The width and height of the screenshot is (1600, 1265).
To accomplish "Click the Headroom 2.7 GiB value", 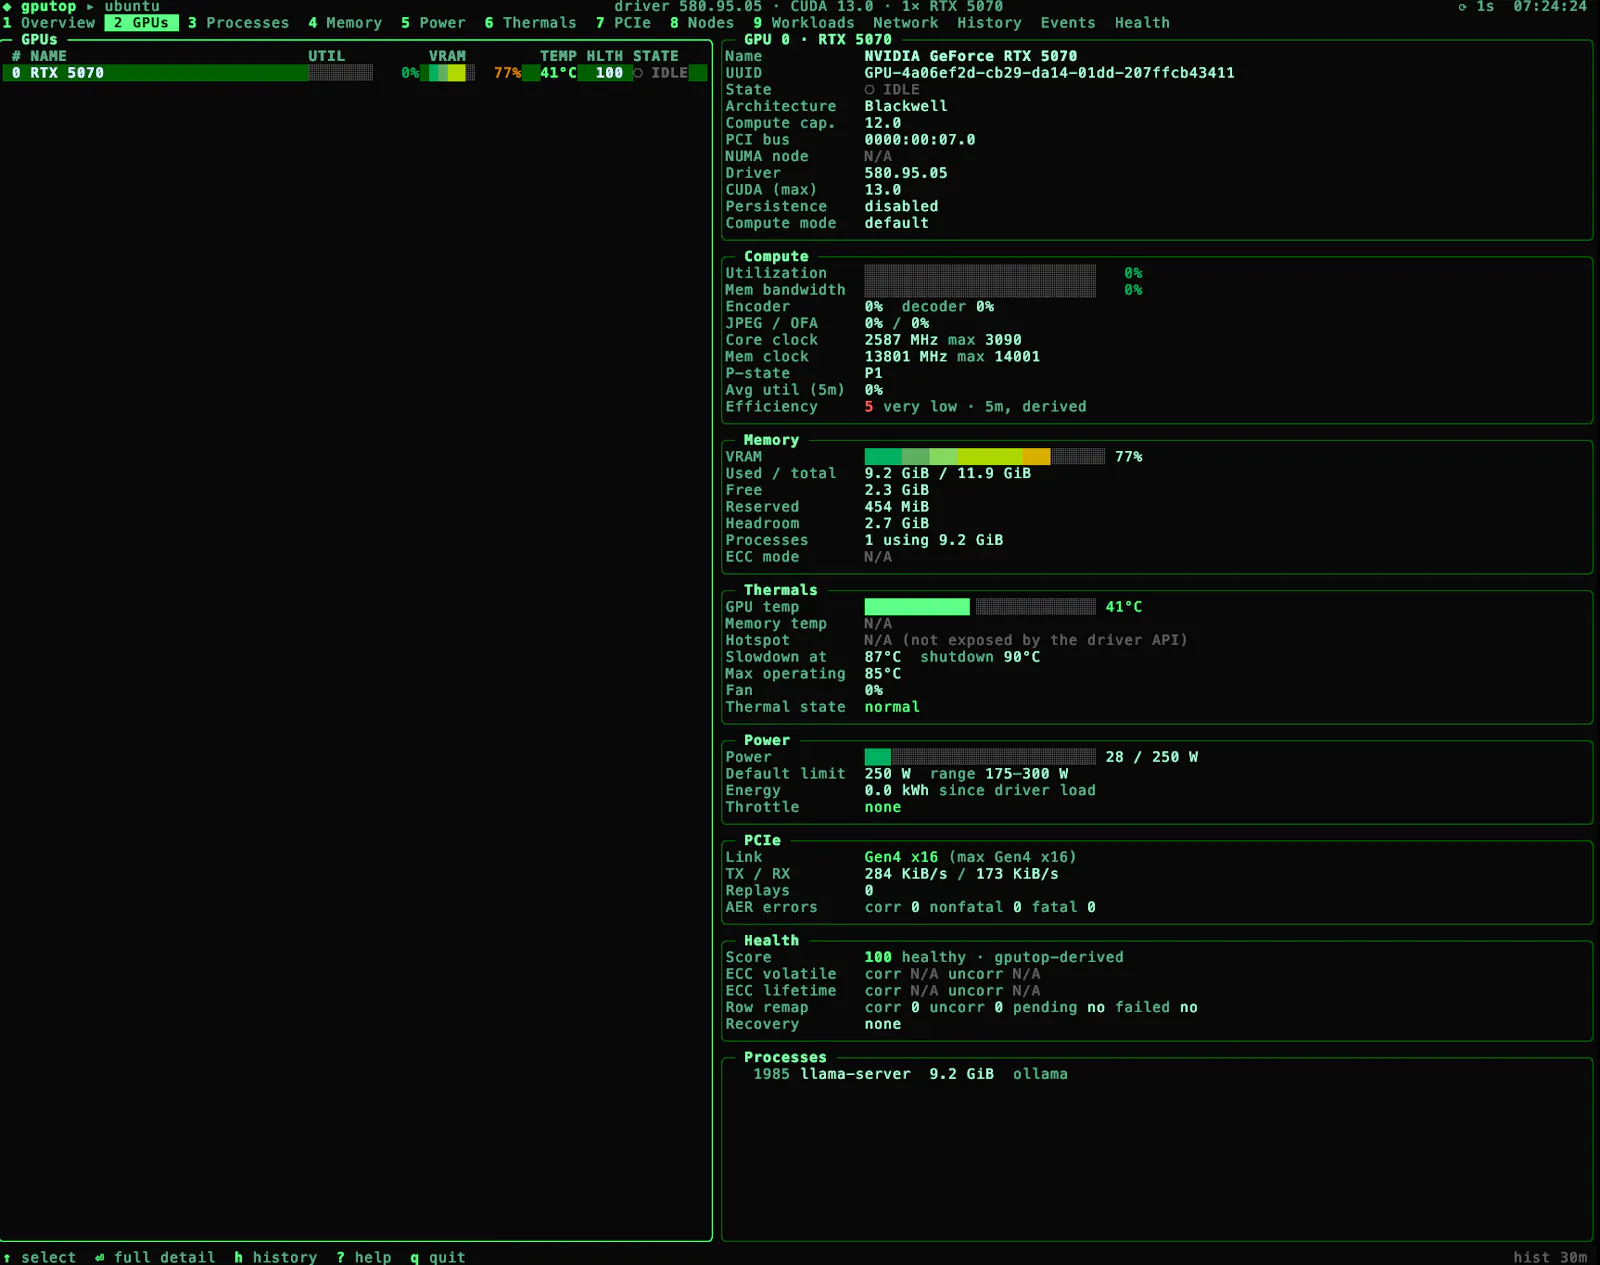I will 897,524.
